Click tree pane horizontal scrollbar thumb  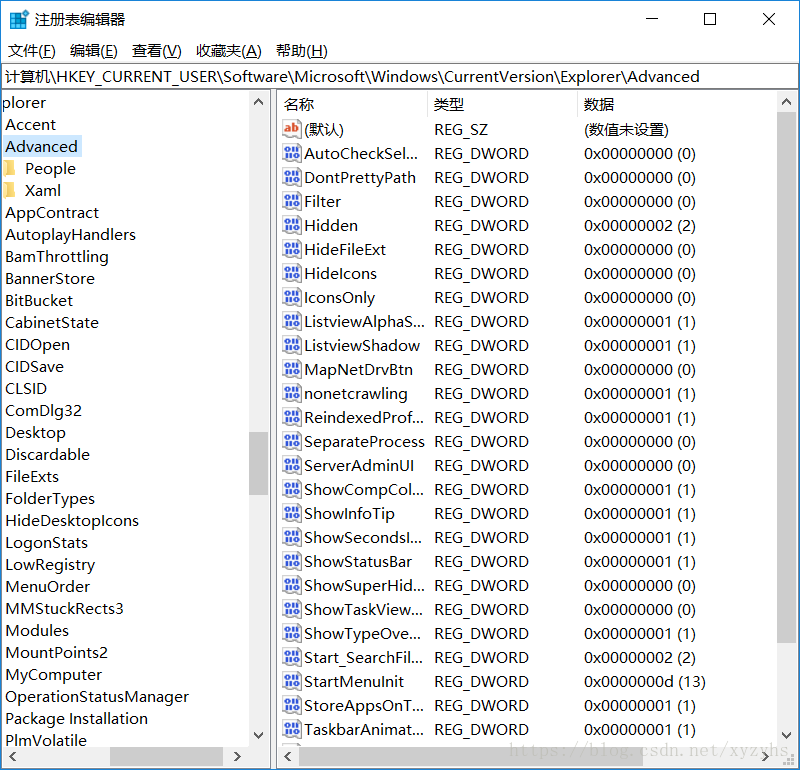click(166, 756)
